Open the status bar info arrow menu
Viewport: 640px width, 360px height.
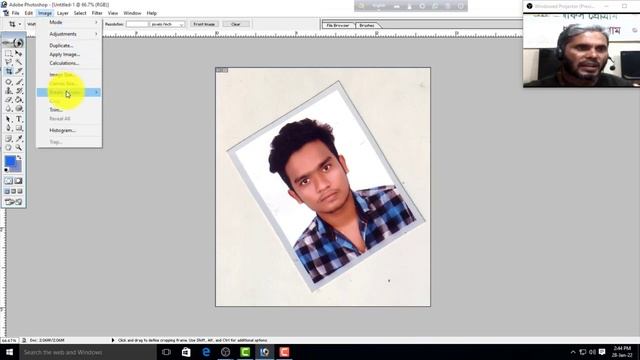tap(113, 340)
